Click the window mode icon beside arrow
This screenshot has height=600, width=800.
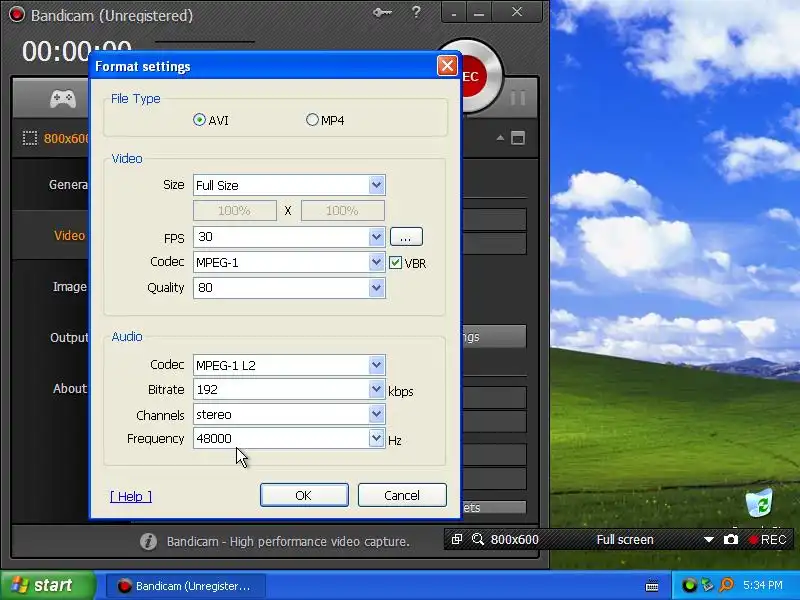pos(518,138)
